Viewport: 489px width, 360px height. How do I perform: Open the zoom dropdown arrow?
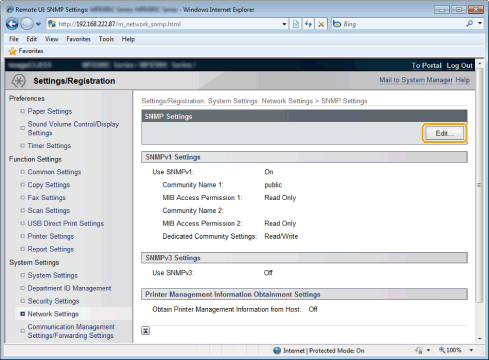(x=471, y=350)
